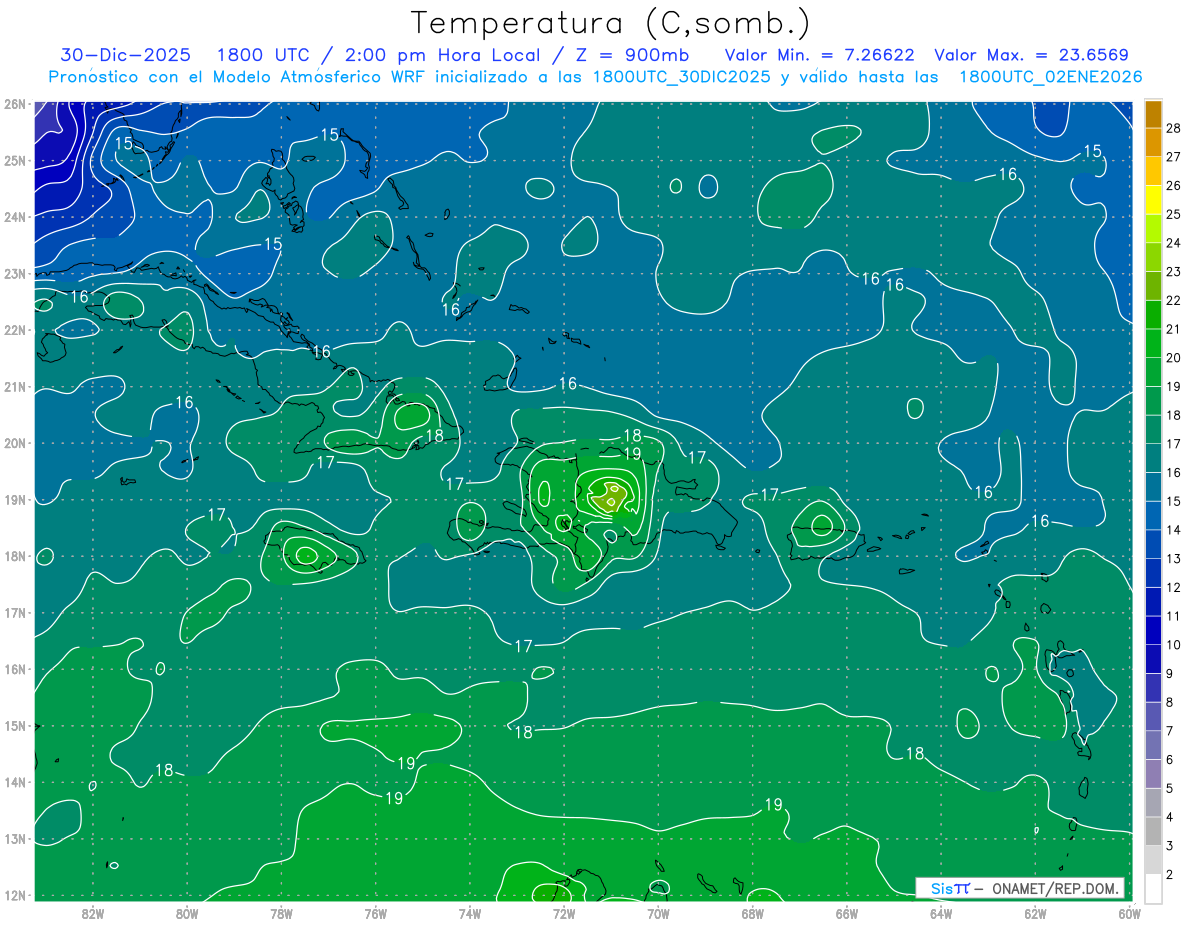Select the date text "30-Dic-2025"
The width and height of the screenshot is (1200, 927).
coord(128,55)
